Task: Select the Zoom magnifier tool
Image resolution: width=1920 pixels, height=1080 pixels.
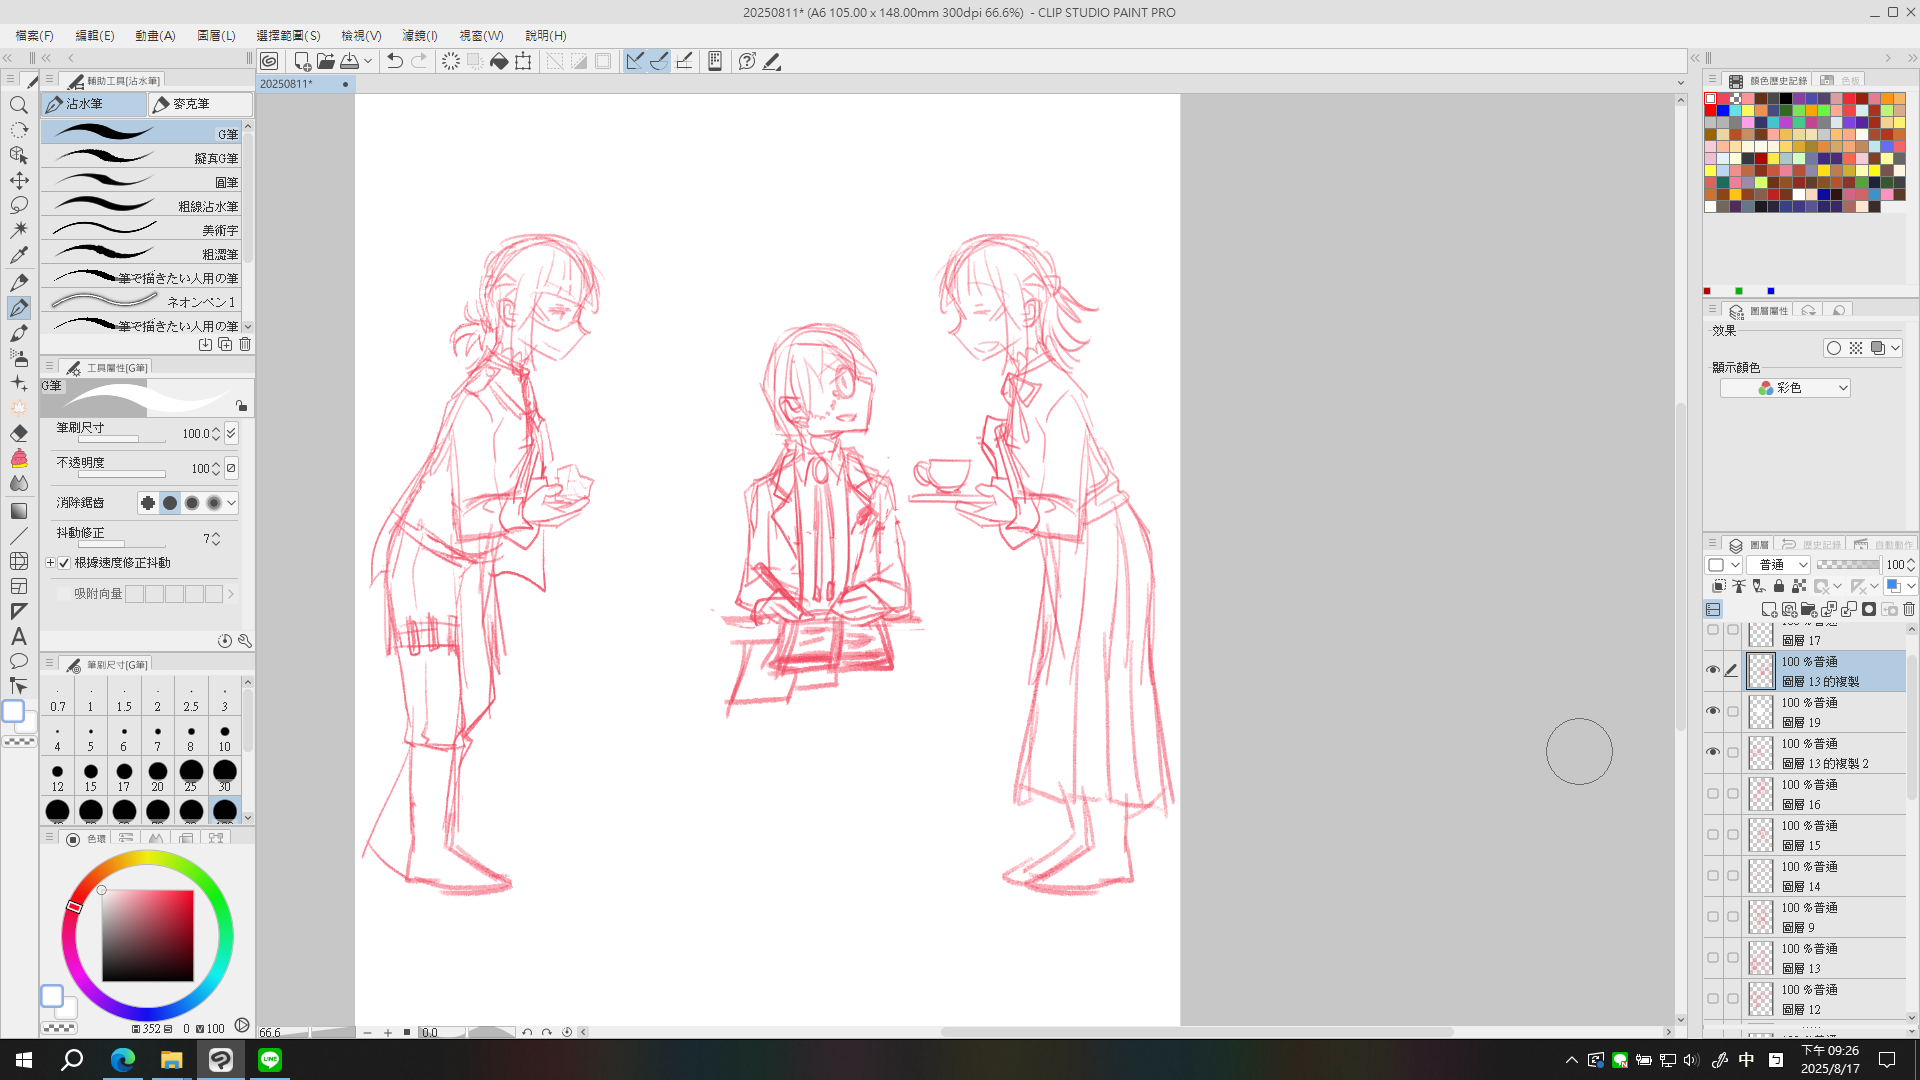Action: coord(19,105)
